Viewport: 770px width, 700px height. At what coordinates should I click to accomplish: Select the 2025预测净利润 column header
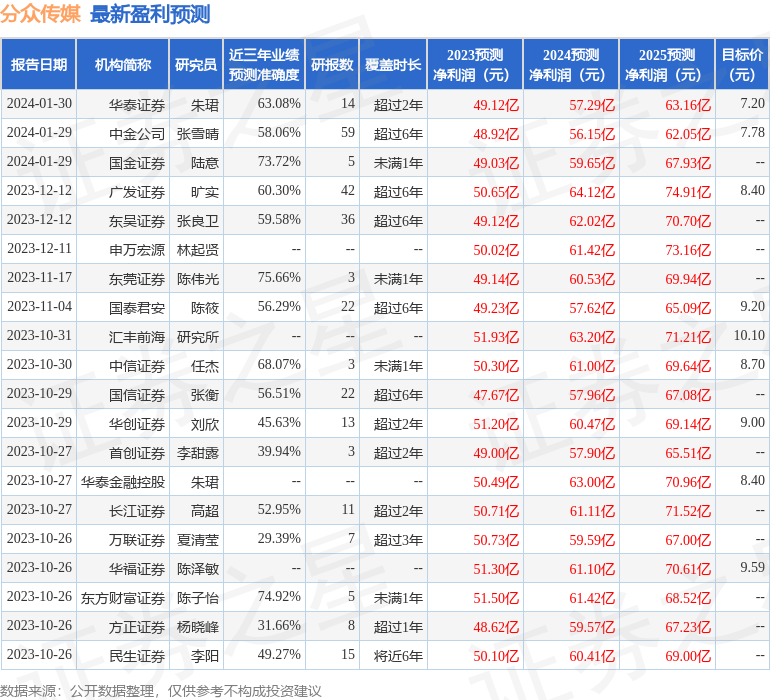pos(666,65)
